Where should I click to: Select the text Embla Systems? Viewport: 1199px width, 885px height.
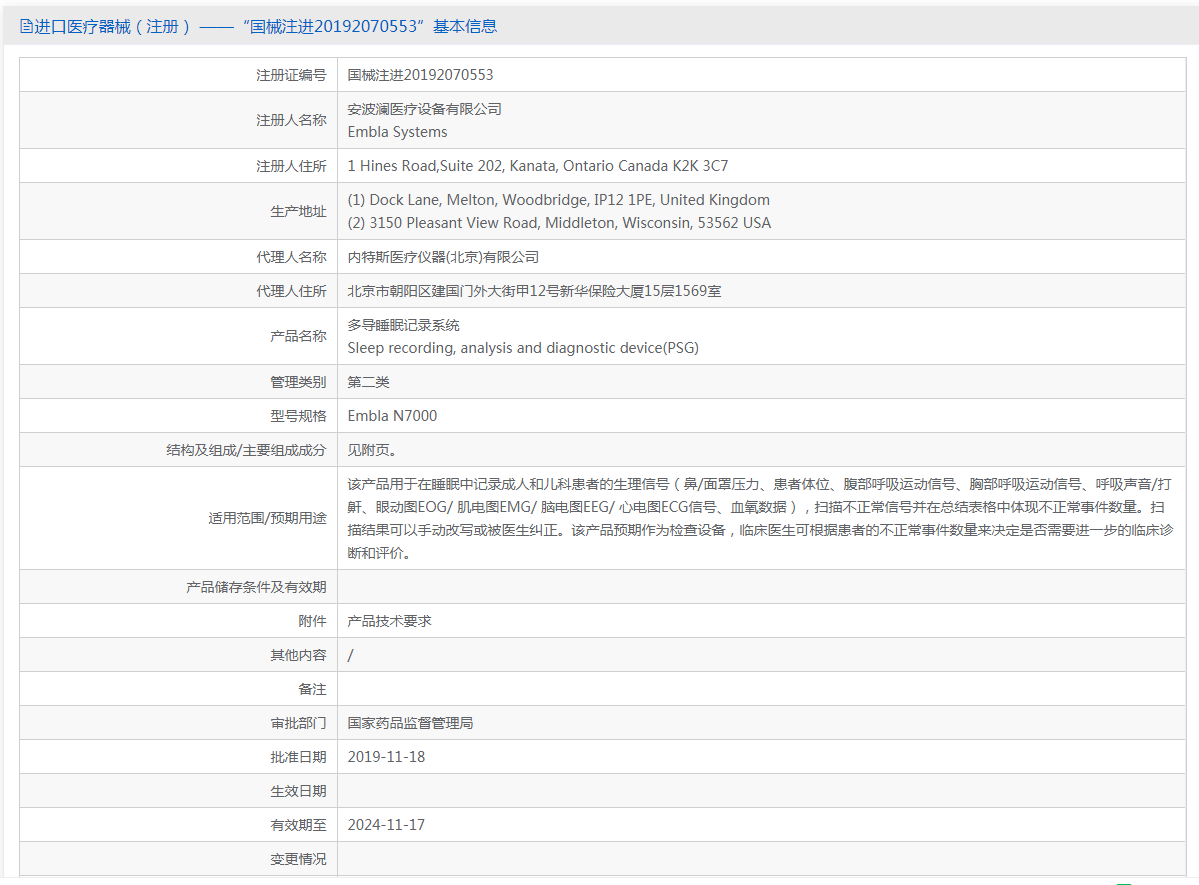point(398,132)
